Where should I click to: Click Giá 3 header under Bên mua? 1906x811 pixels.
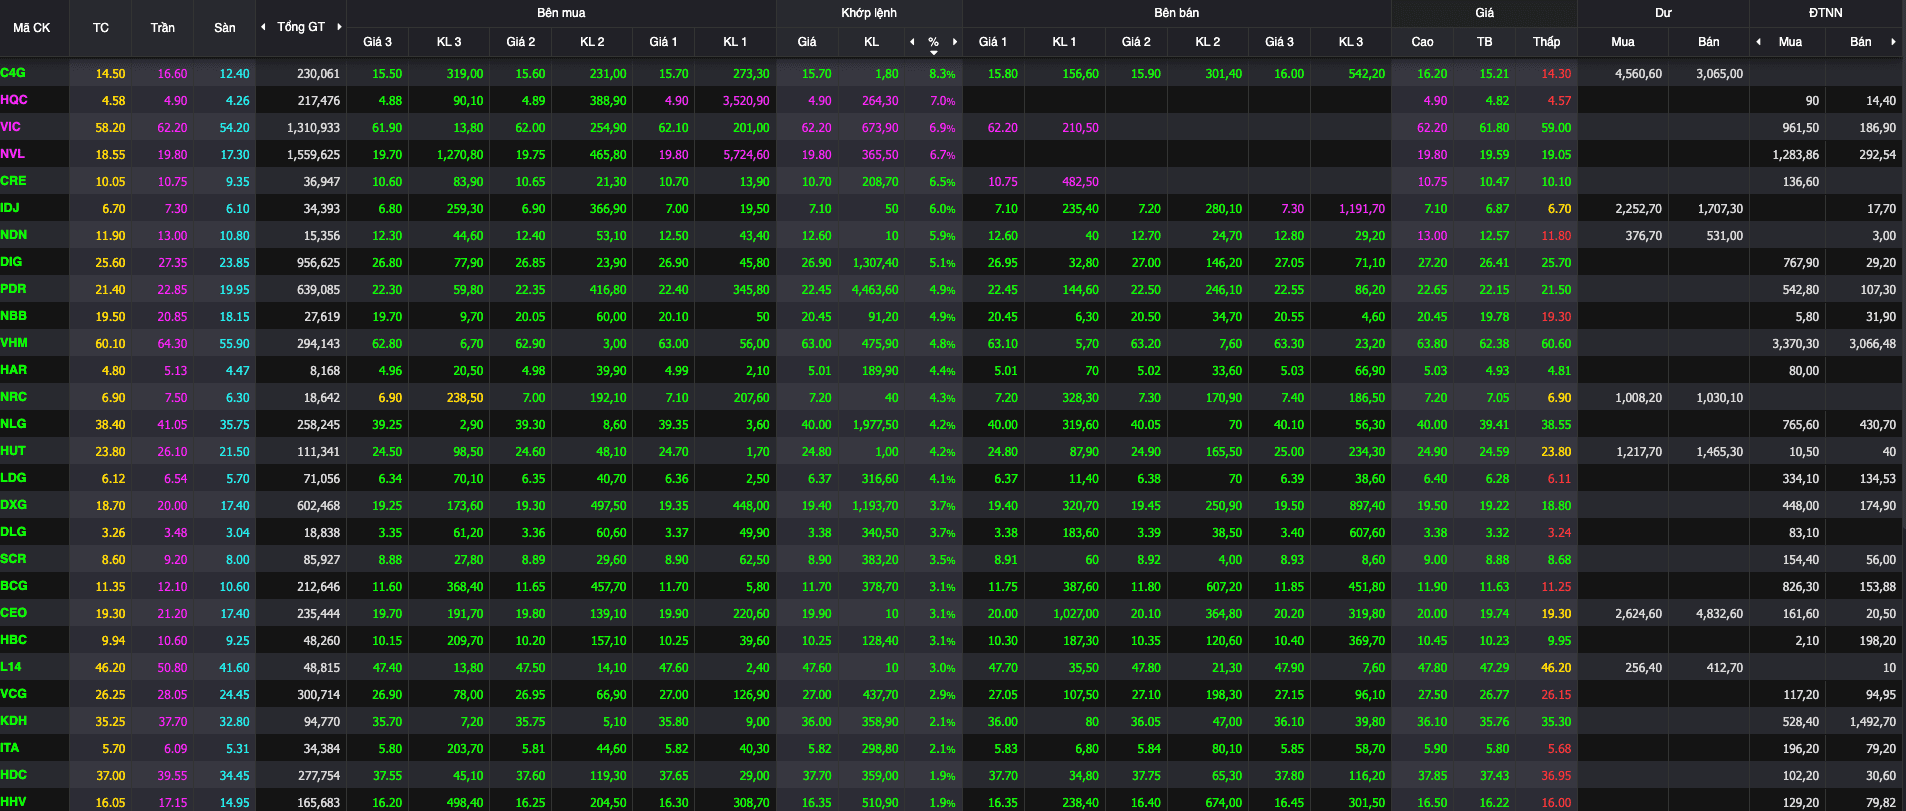click(x=377, y=42)
